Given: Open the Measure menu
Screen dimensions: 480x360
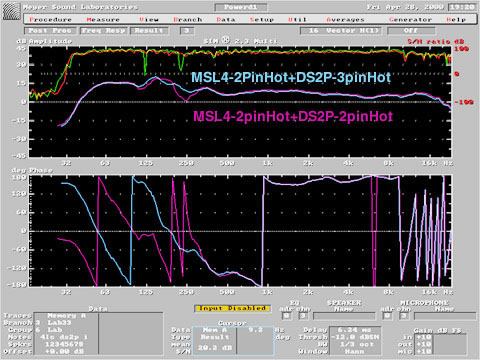Looking at the screenshot, I should pyautogui.click(x=103, y=20).
